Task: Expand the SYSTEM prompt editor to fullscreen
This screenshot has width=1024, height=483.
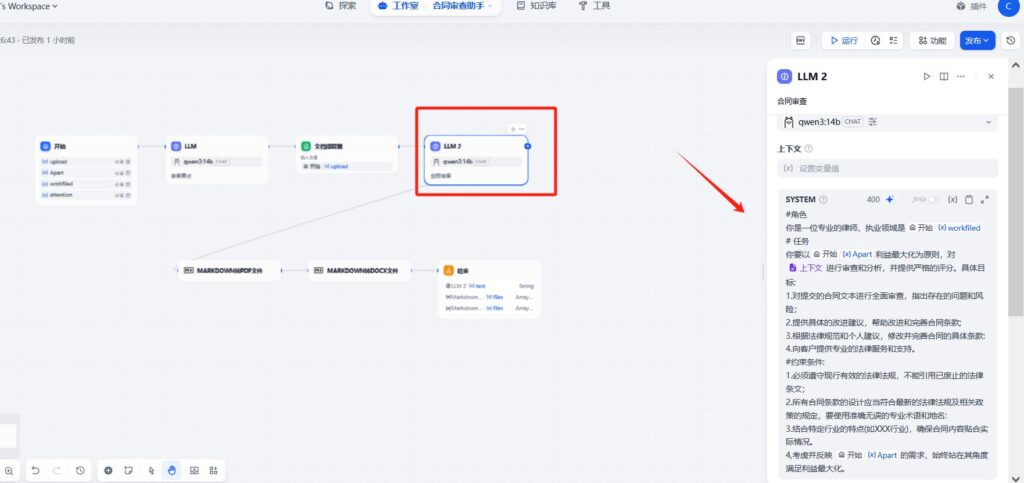Action: 985,200
